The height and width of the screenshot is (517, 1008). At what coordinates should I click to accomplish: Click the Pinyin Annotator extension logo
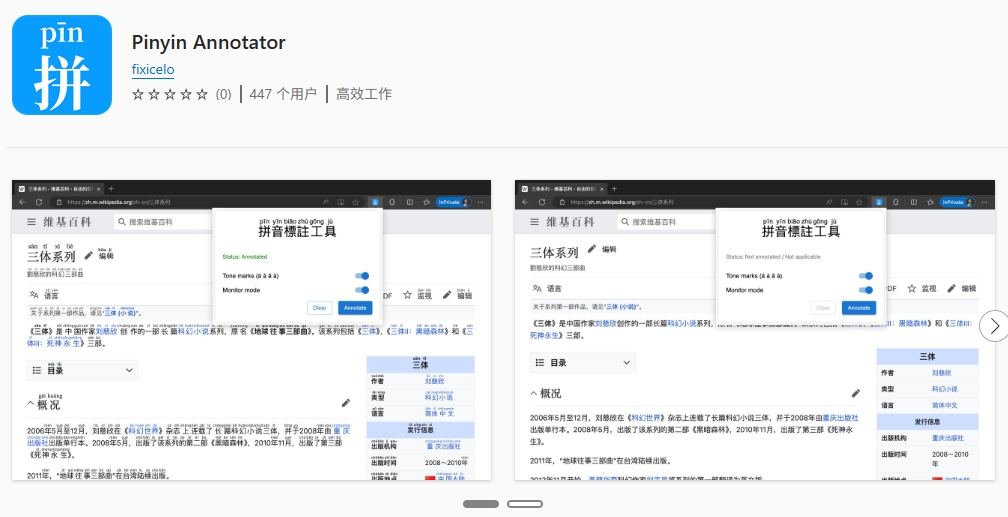coord(62,65)
